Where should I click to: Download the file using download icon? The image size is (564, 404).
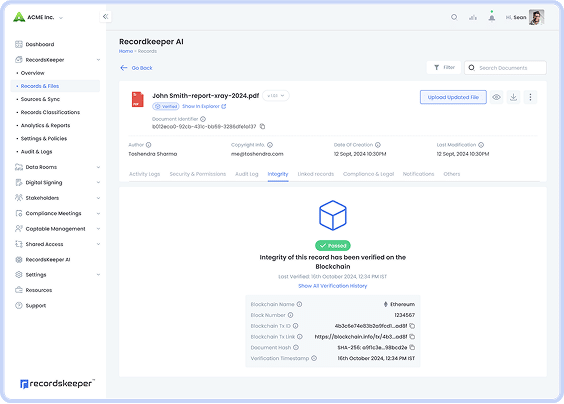pyautogui.click(x=513, y=97)
